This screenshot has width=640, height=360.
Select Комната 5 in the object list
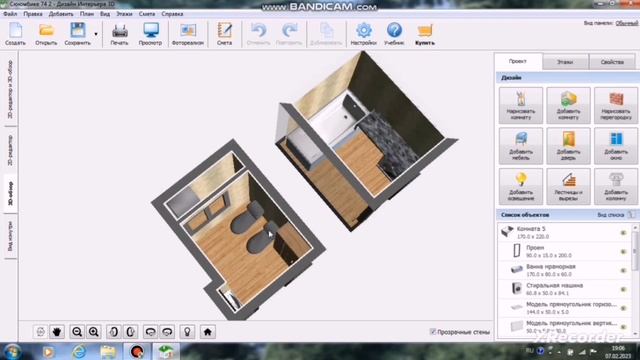pos(563,233)
